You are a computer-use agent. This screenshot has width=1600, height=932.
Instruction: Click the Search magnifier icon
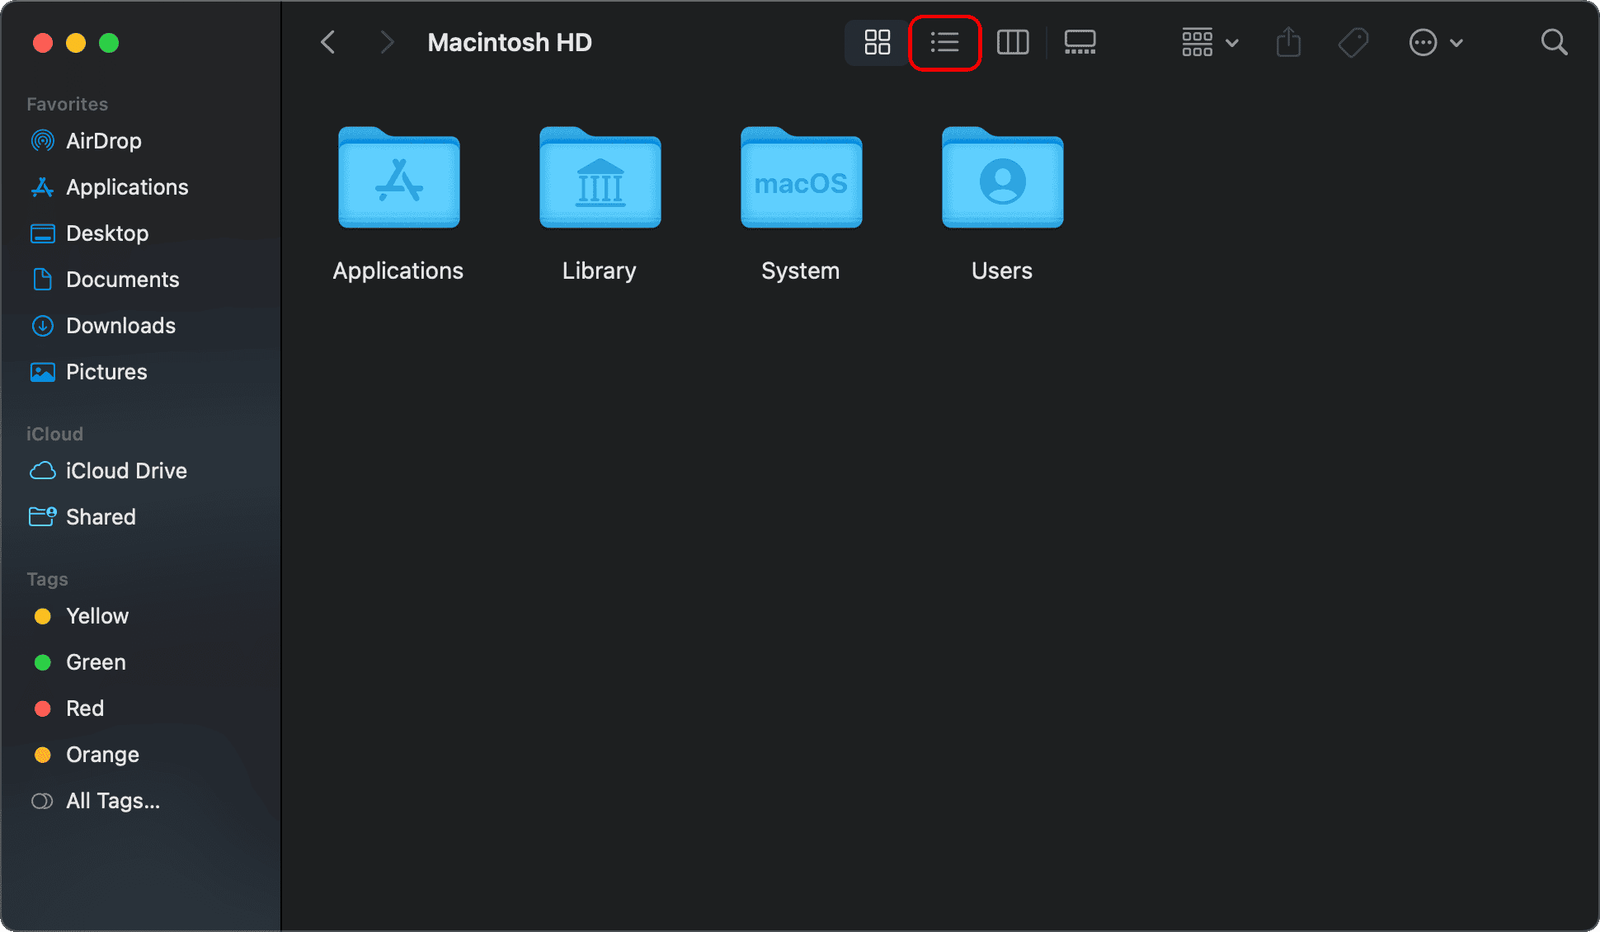click(1554, 42)
